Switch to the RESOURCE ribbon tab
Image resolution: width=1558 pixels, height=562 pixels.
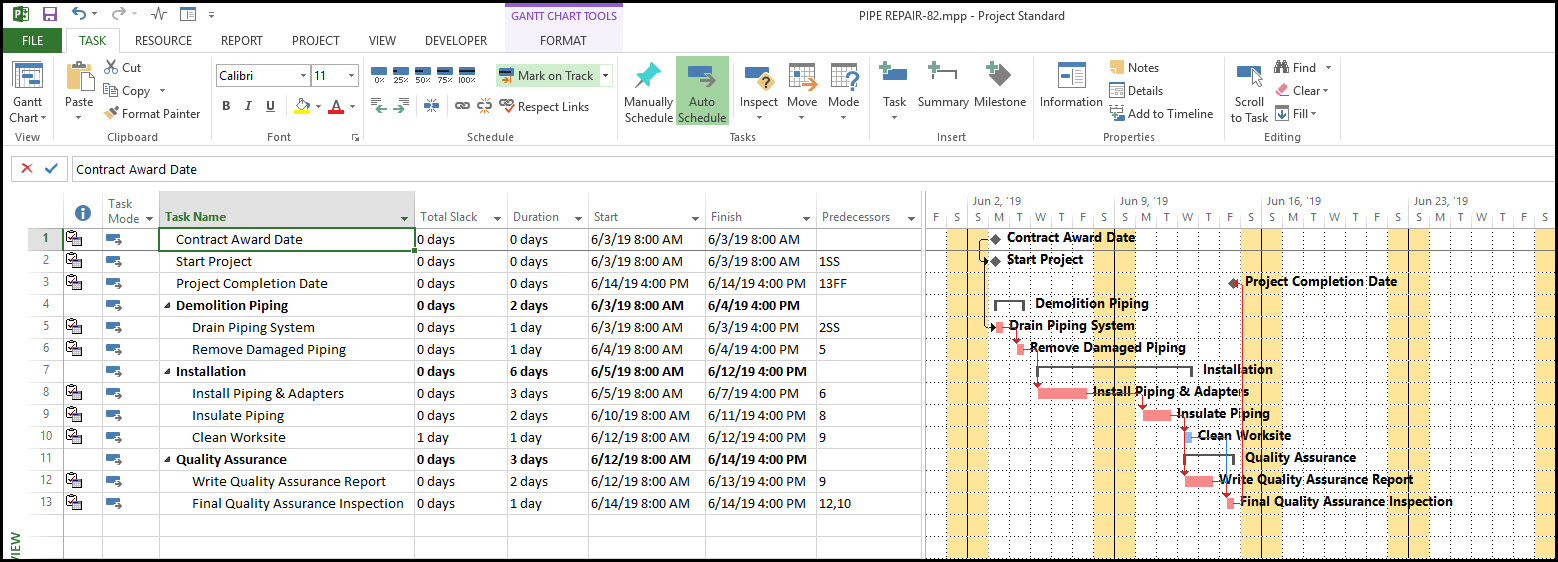(x=163, y=41)
